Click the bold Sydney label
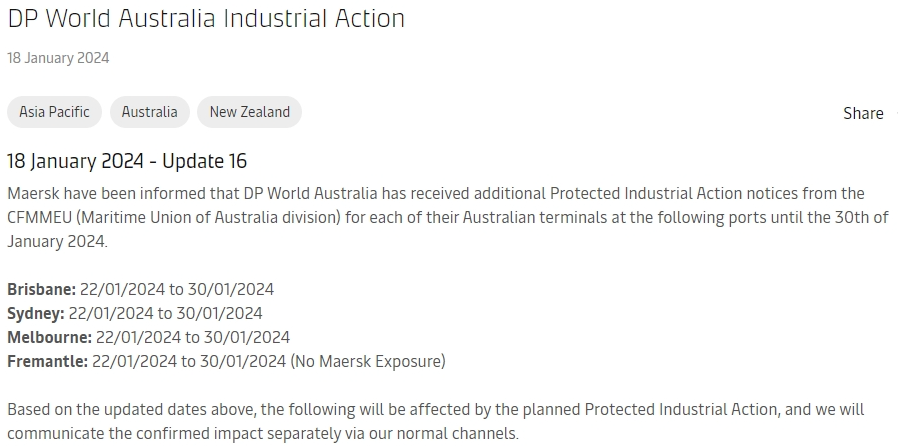 point(36,313)
